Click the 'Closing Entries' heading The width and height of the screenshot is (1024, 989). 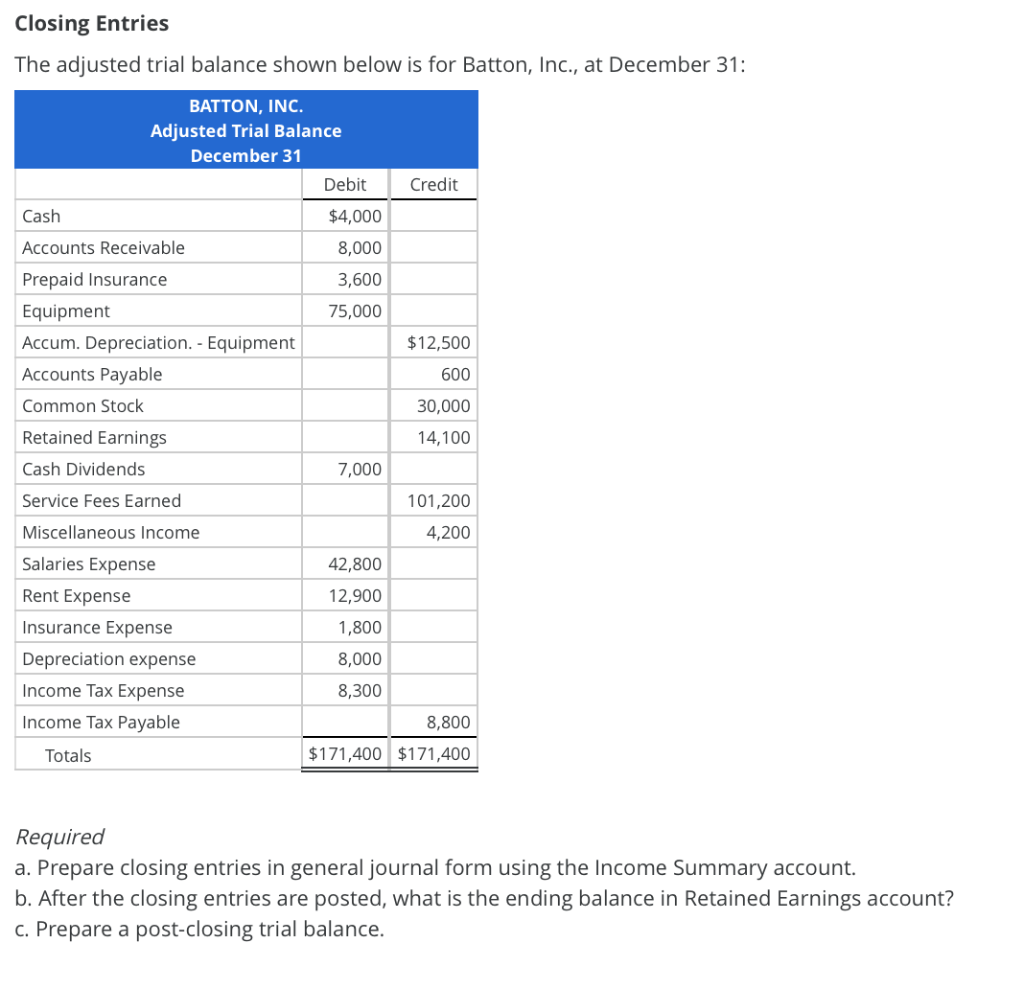click(91, 24)
